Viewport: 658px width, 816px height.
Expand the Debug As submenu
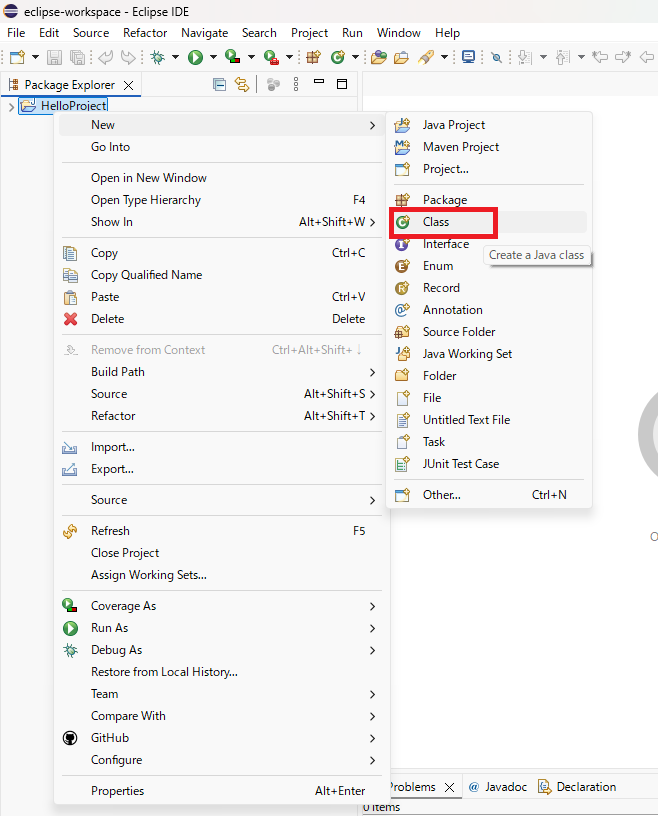pyautogui.click(x=222, y=650)
